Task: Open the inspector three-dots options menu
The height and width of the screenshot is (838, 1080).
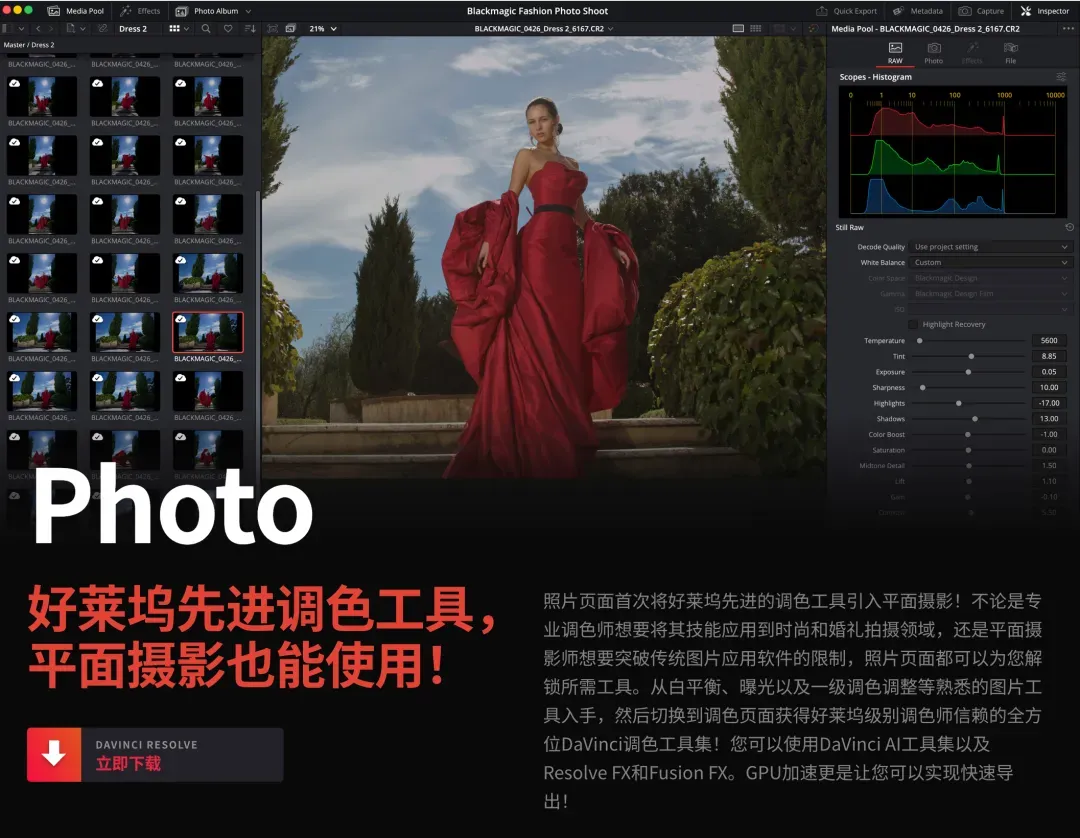Action: [1068, 29]
